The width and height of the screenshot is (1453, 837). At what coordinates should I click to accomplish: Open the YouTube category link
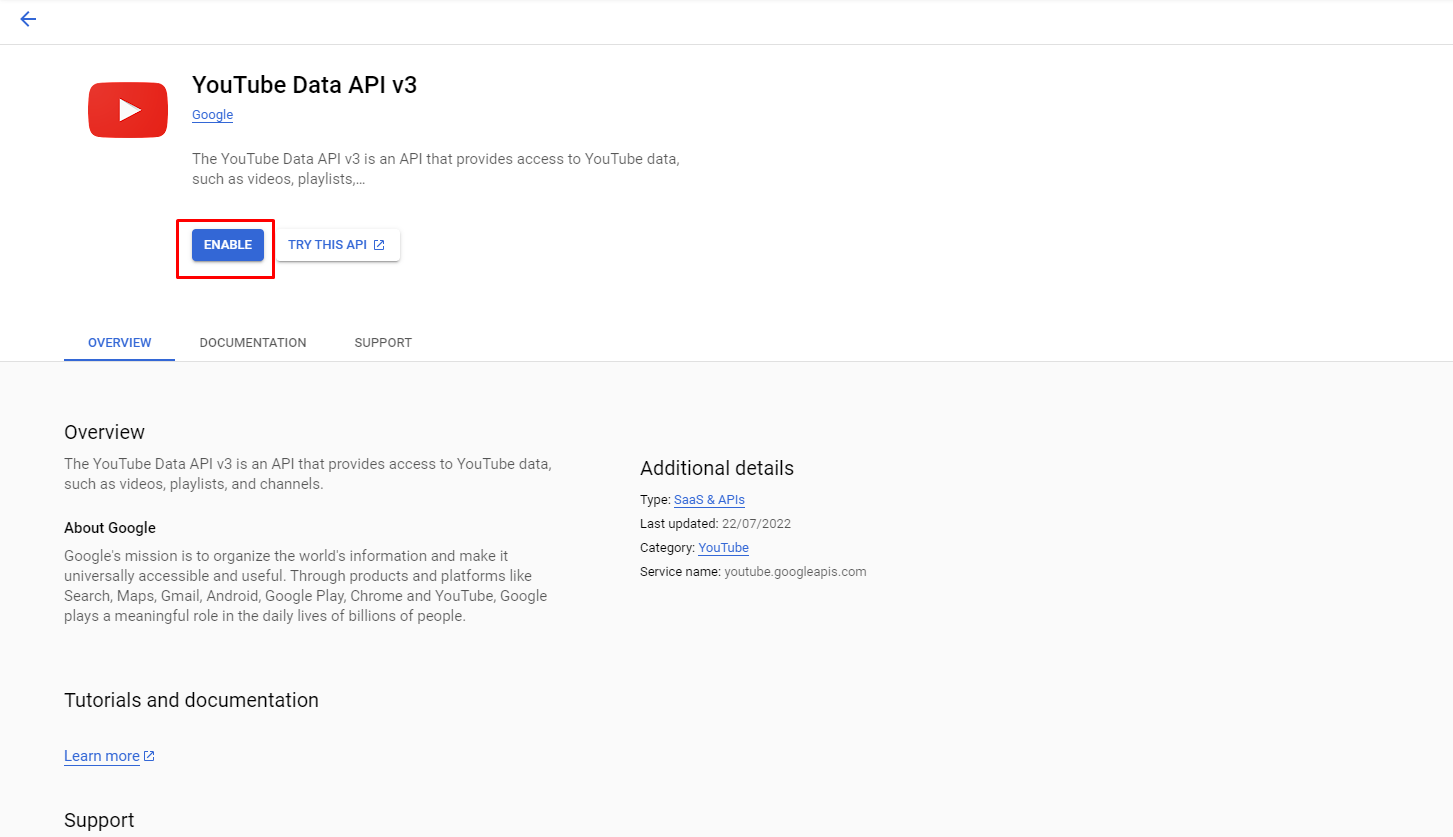click(723, 548)
